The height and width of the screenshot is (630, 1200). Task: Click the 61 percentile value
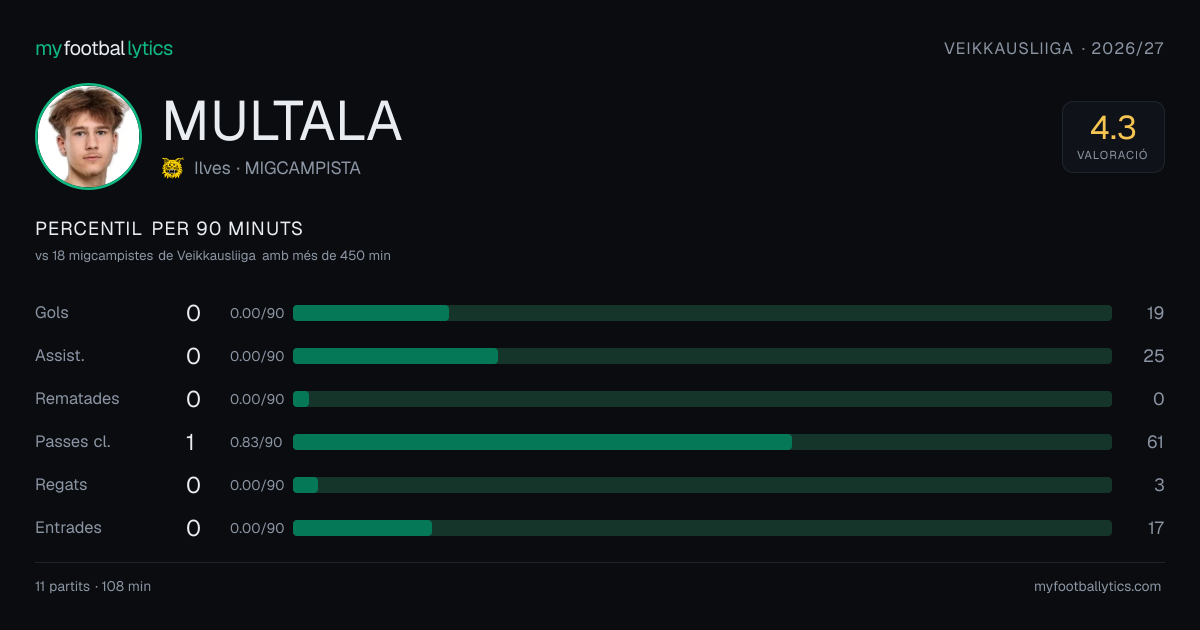point(1155,442)
